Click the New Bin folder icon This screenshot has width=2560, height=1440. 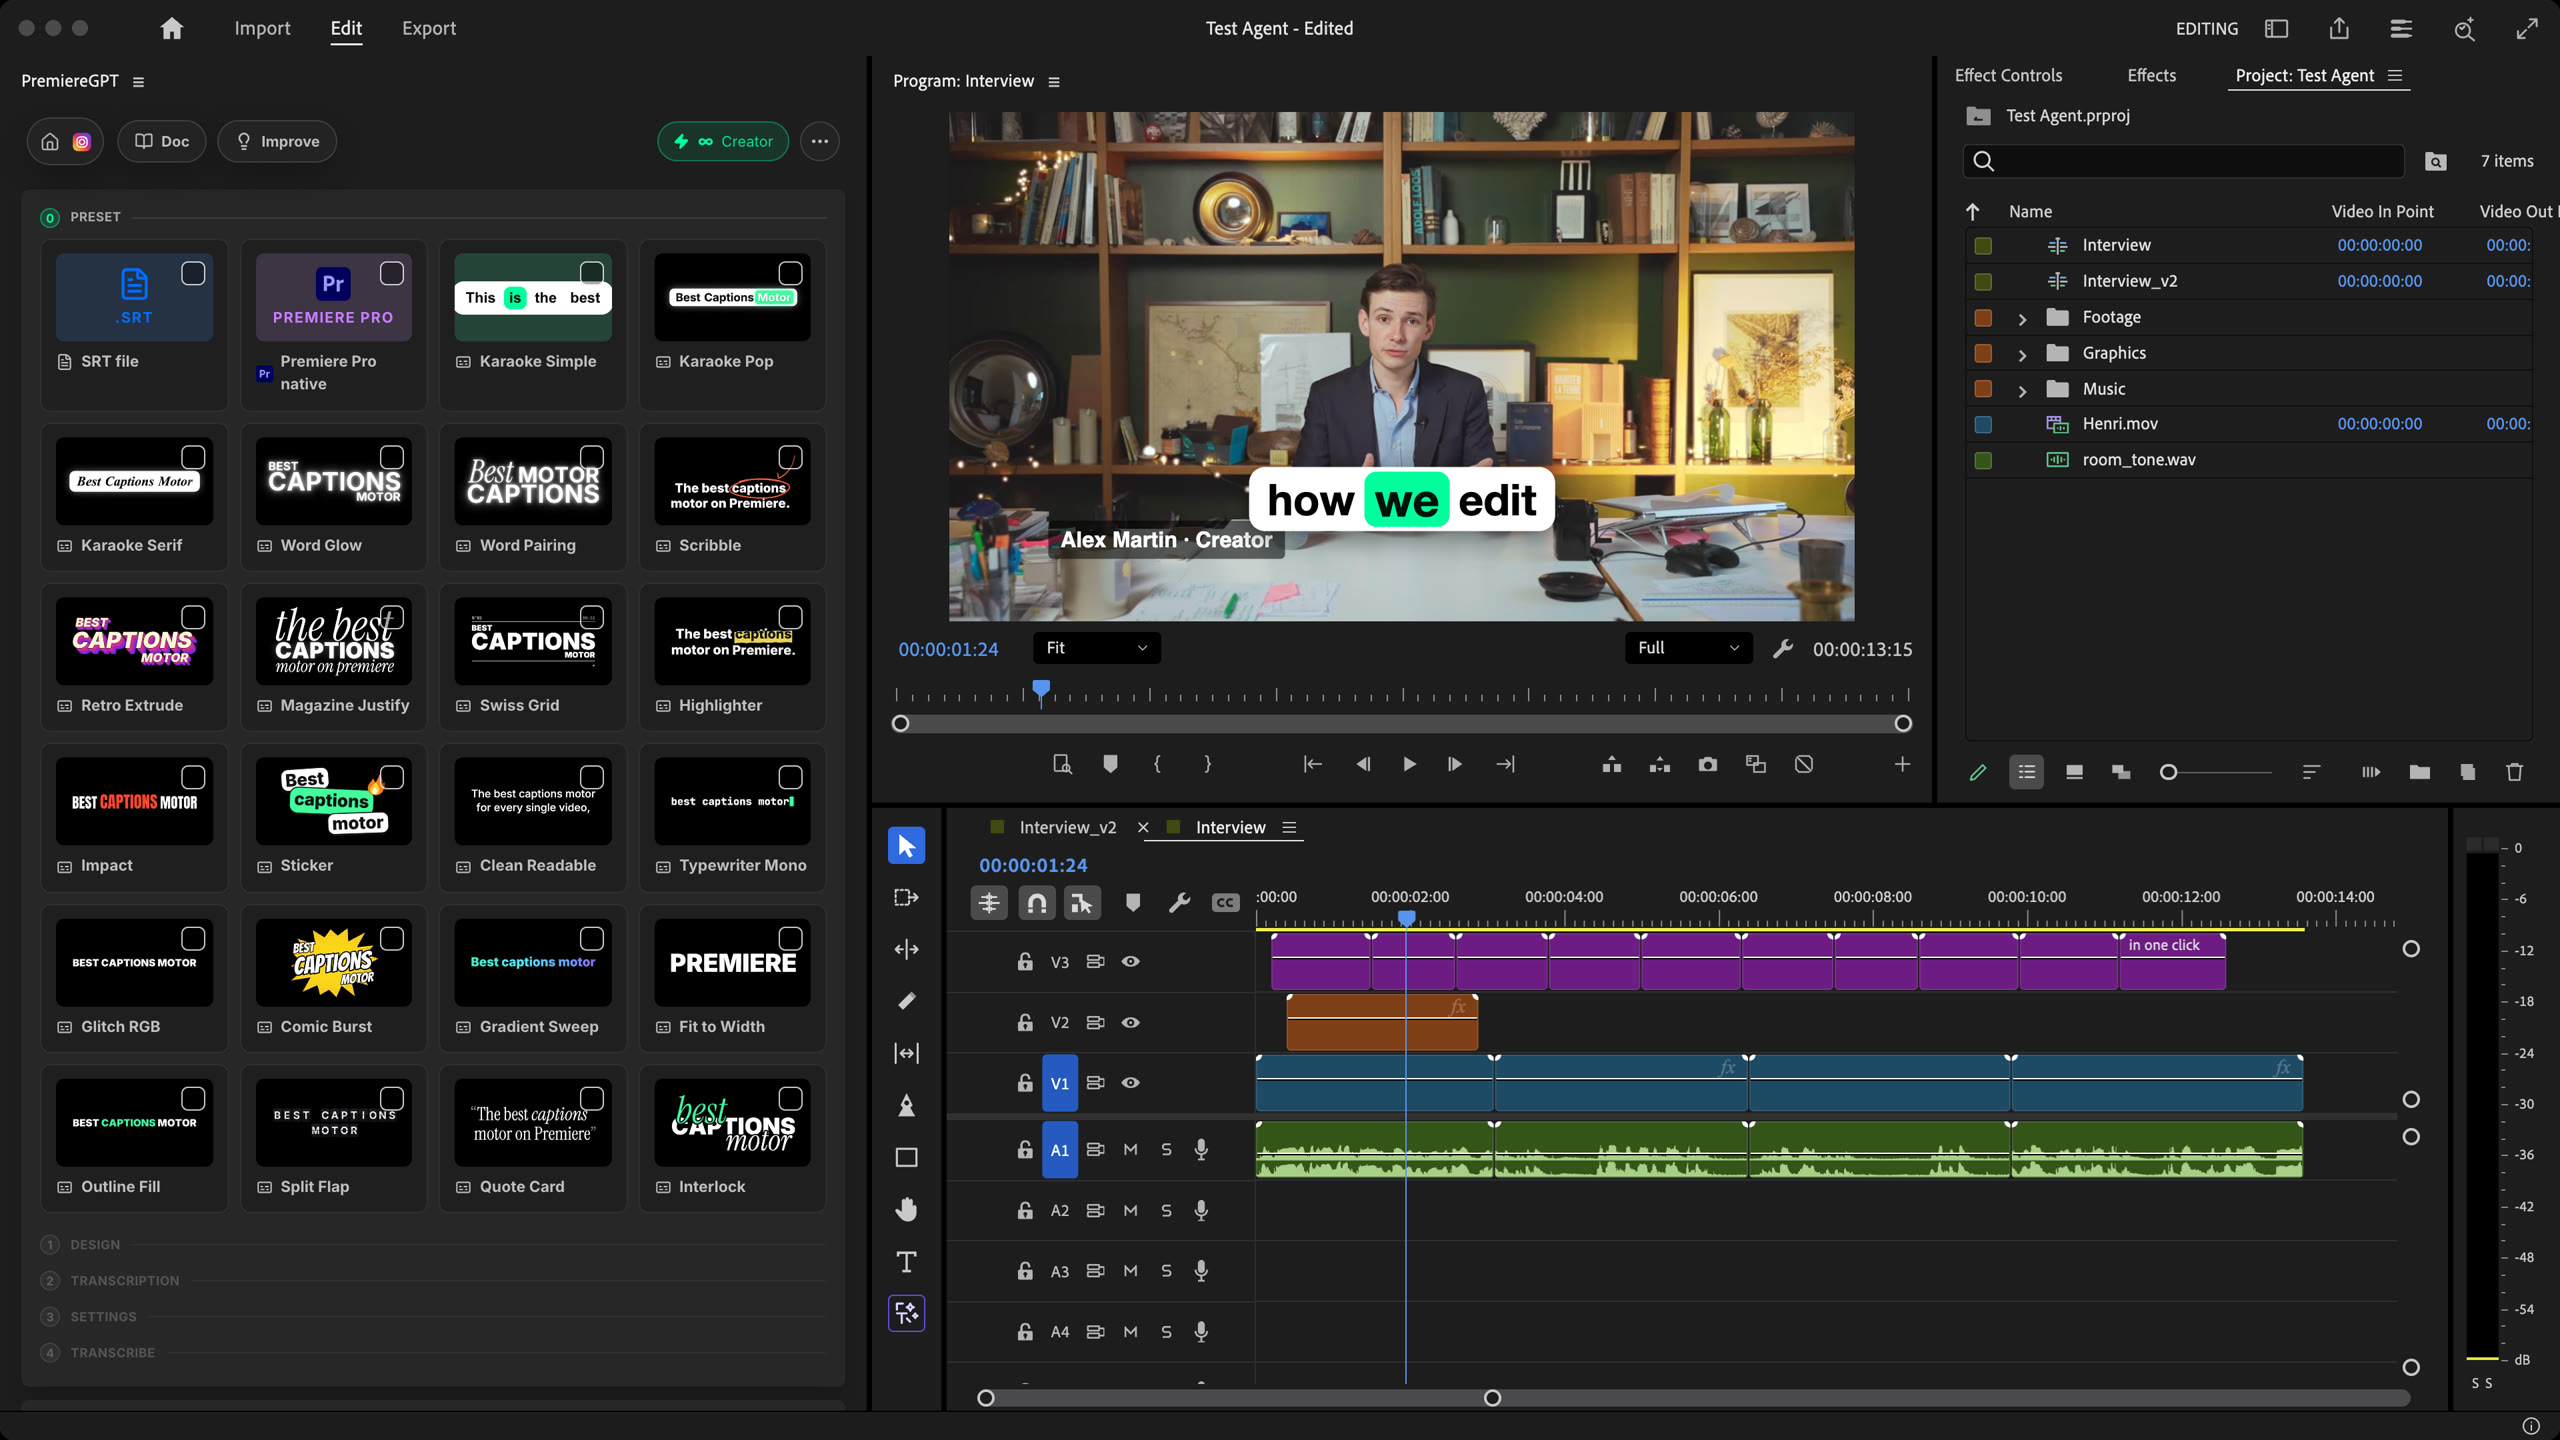[2419, 772]
